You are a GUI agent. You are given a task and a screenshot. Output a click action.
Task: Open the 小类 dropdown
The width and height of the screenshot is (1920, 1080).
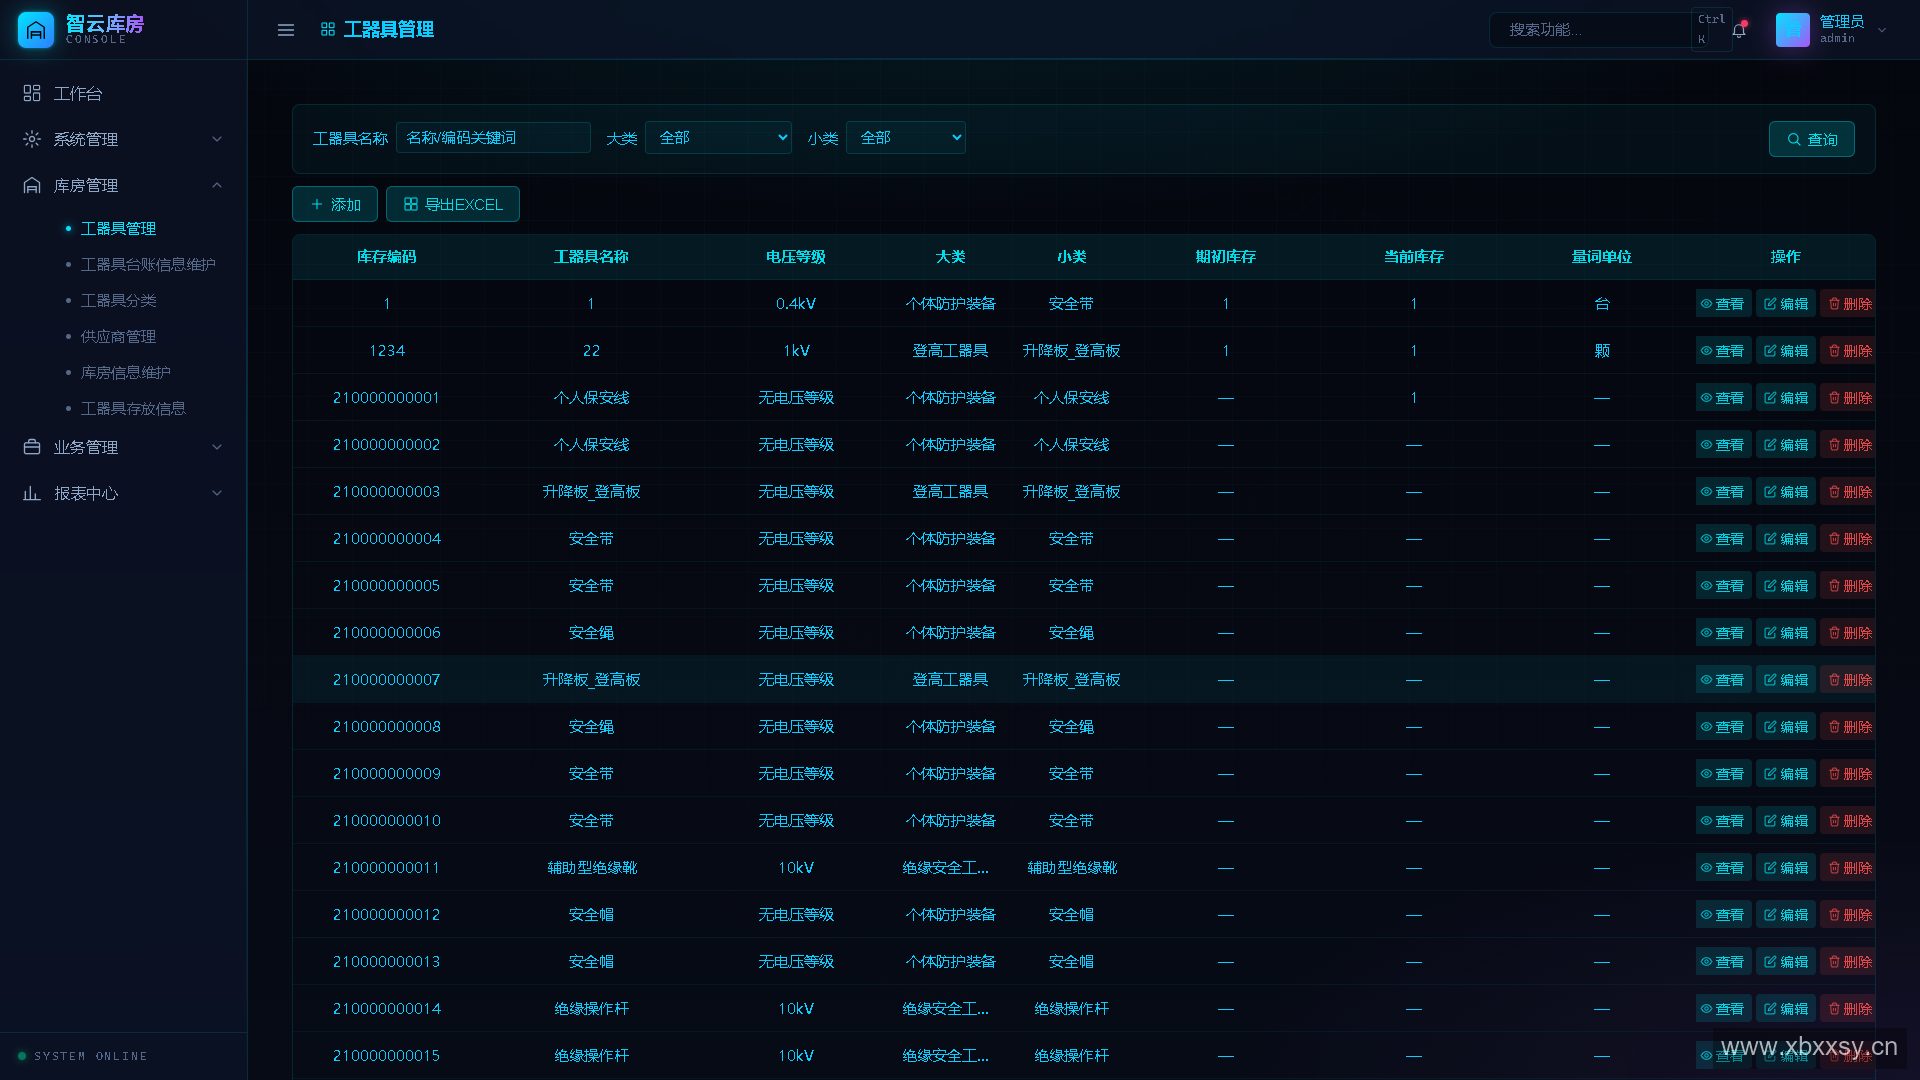(x=906, y=138)
